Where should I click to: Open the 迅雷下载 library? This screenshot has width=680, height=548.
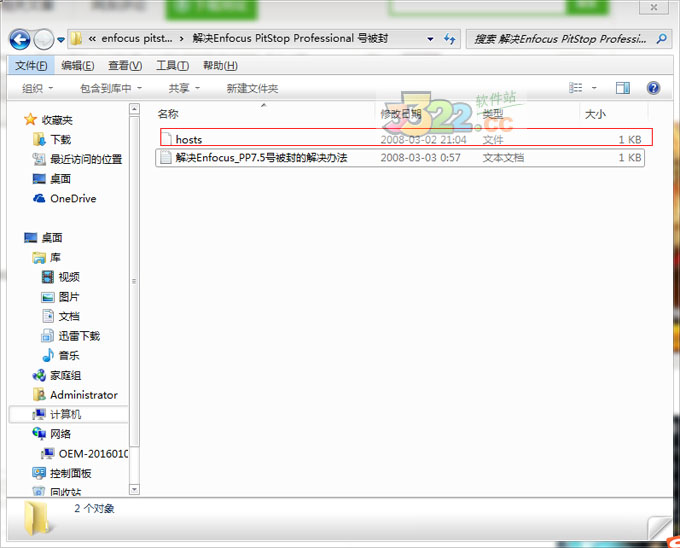point(79,336)
